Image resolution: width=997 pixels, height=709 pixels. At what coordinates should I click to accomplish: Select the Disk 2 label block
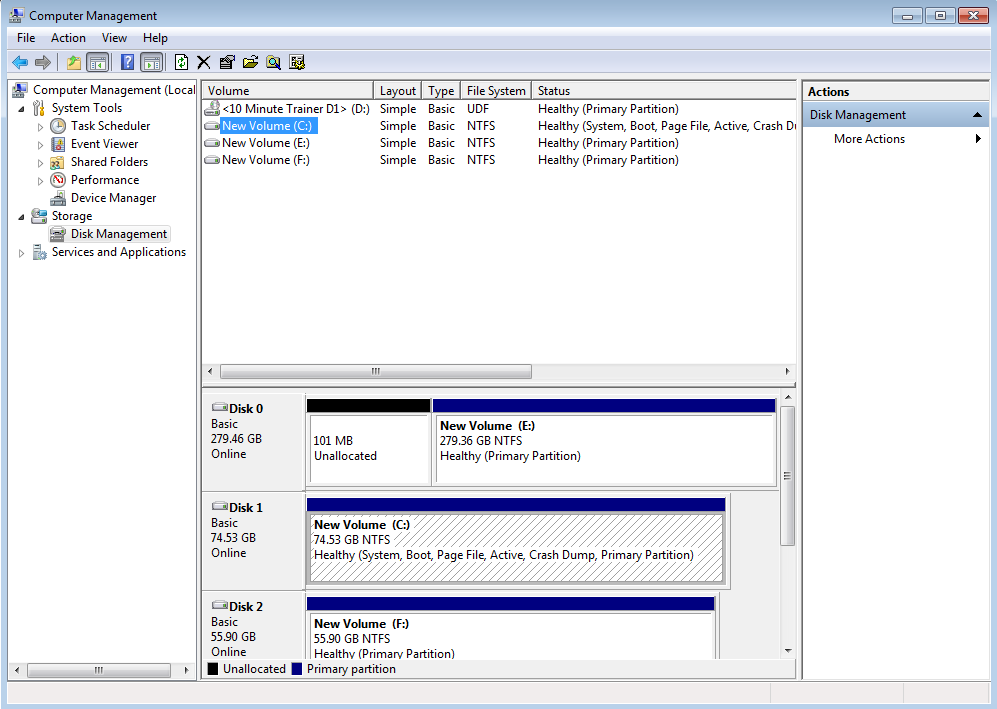point(254,626)
